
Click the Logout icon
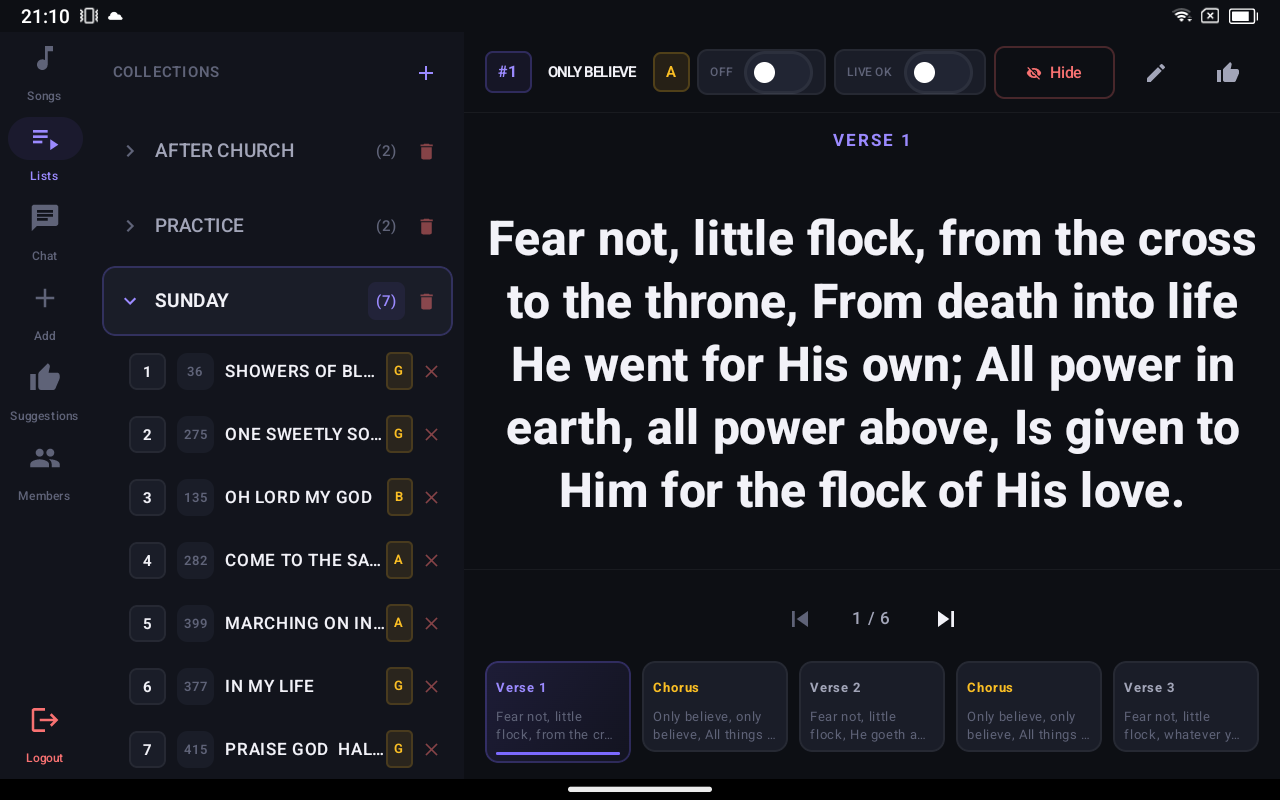coord(45,719)
